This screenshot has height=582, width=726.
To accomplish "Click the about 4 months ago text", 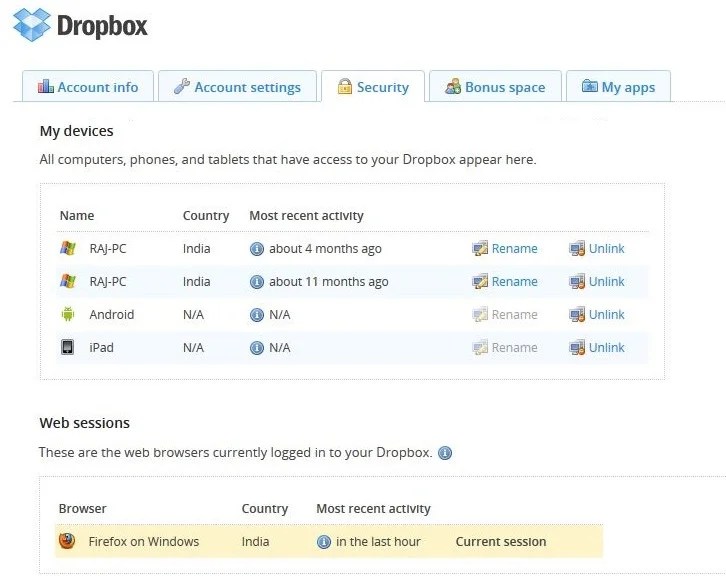I will point(325,249).
